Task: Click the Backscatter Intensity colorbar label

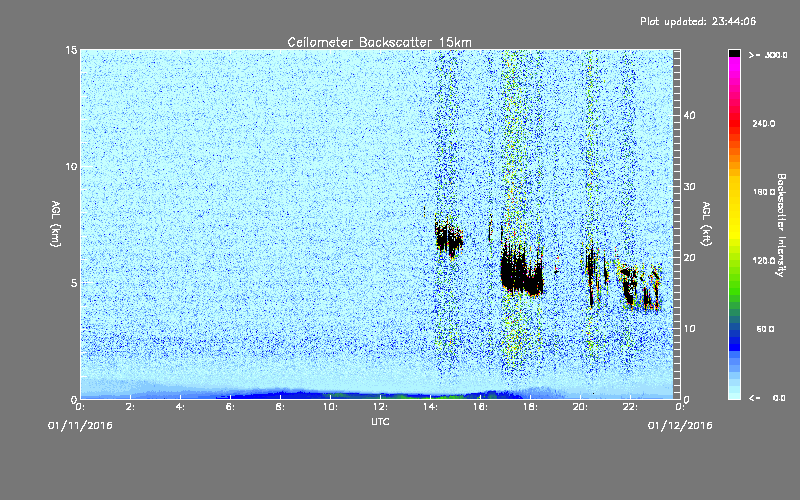Action: (781, 225)
